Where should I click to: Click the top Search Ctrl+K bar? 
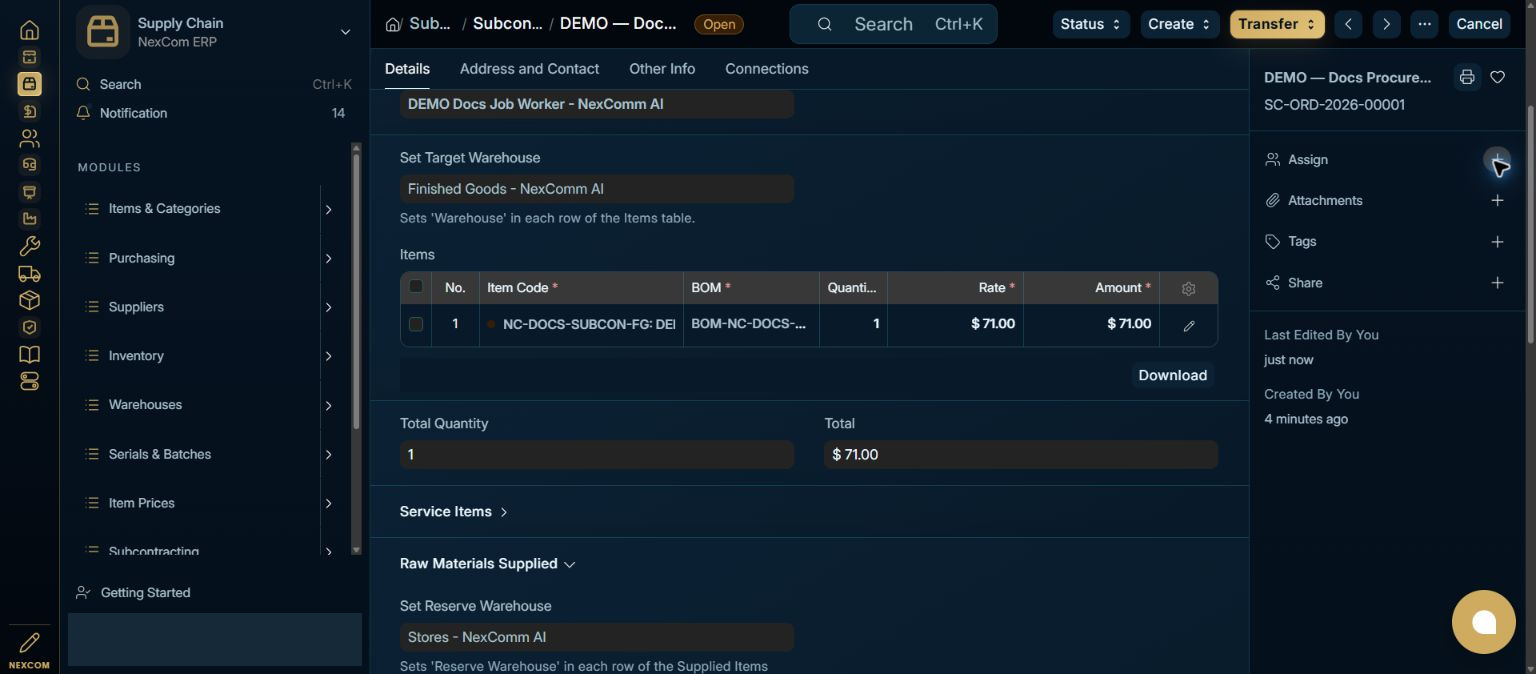893,24
